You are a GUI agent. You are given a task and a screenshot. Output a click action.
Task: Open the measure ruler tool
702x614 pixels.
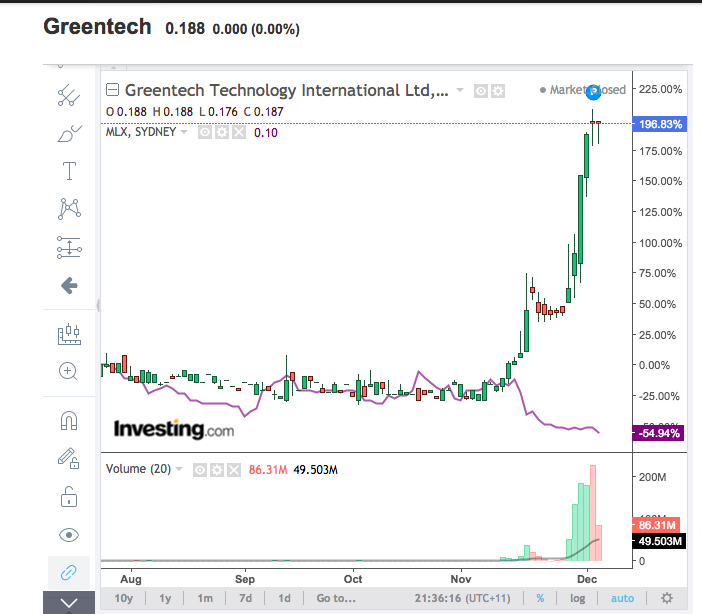coord(69,334)
